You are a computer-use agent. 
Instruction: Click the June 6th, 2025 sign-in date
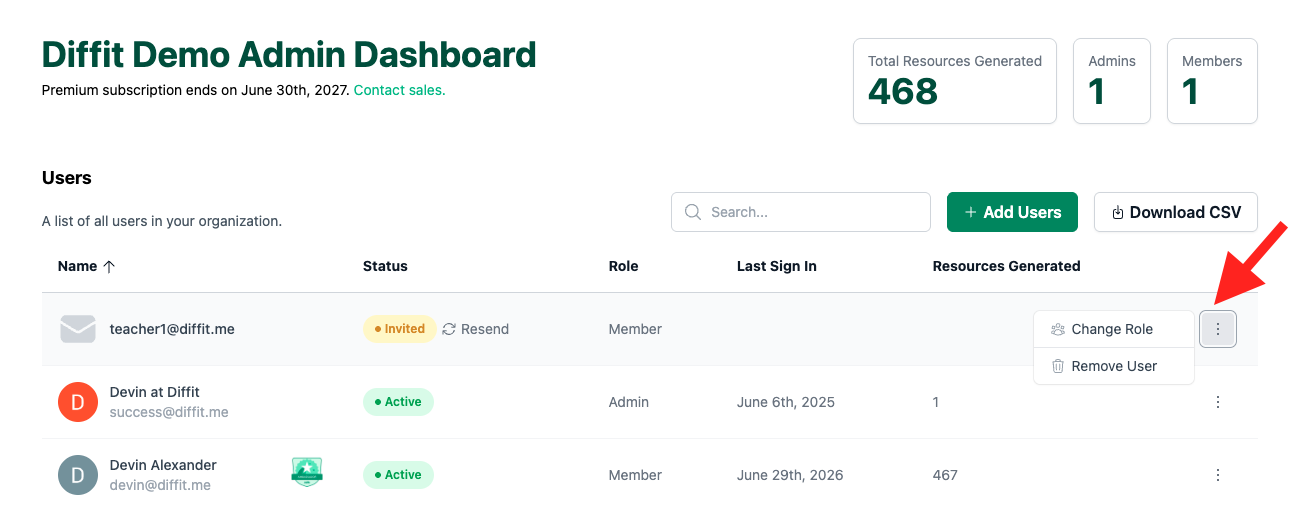click(786, 402)
